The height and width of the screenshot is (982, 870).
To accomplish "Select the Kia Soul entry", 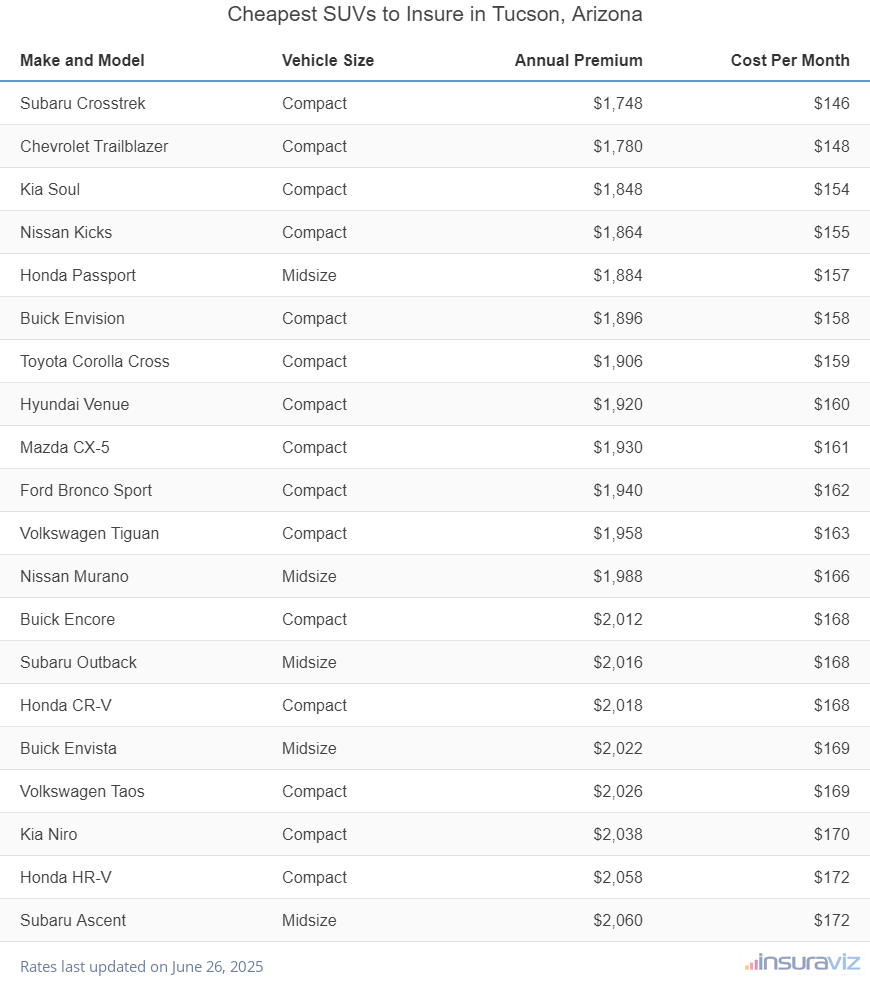I will [50, 189].
